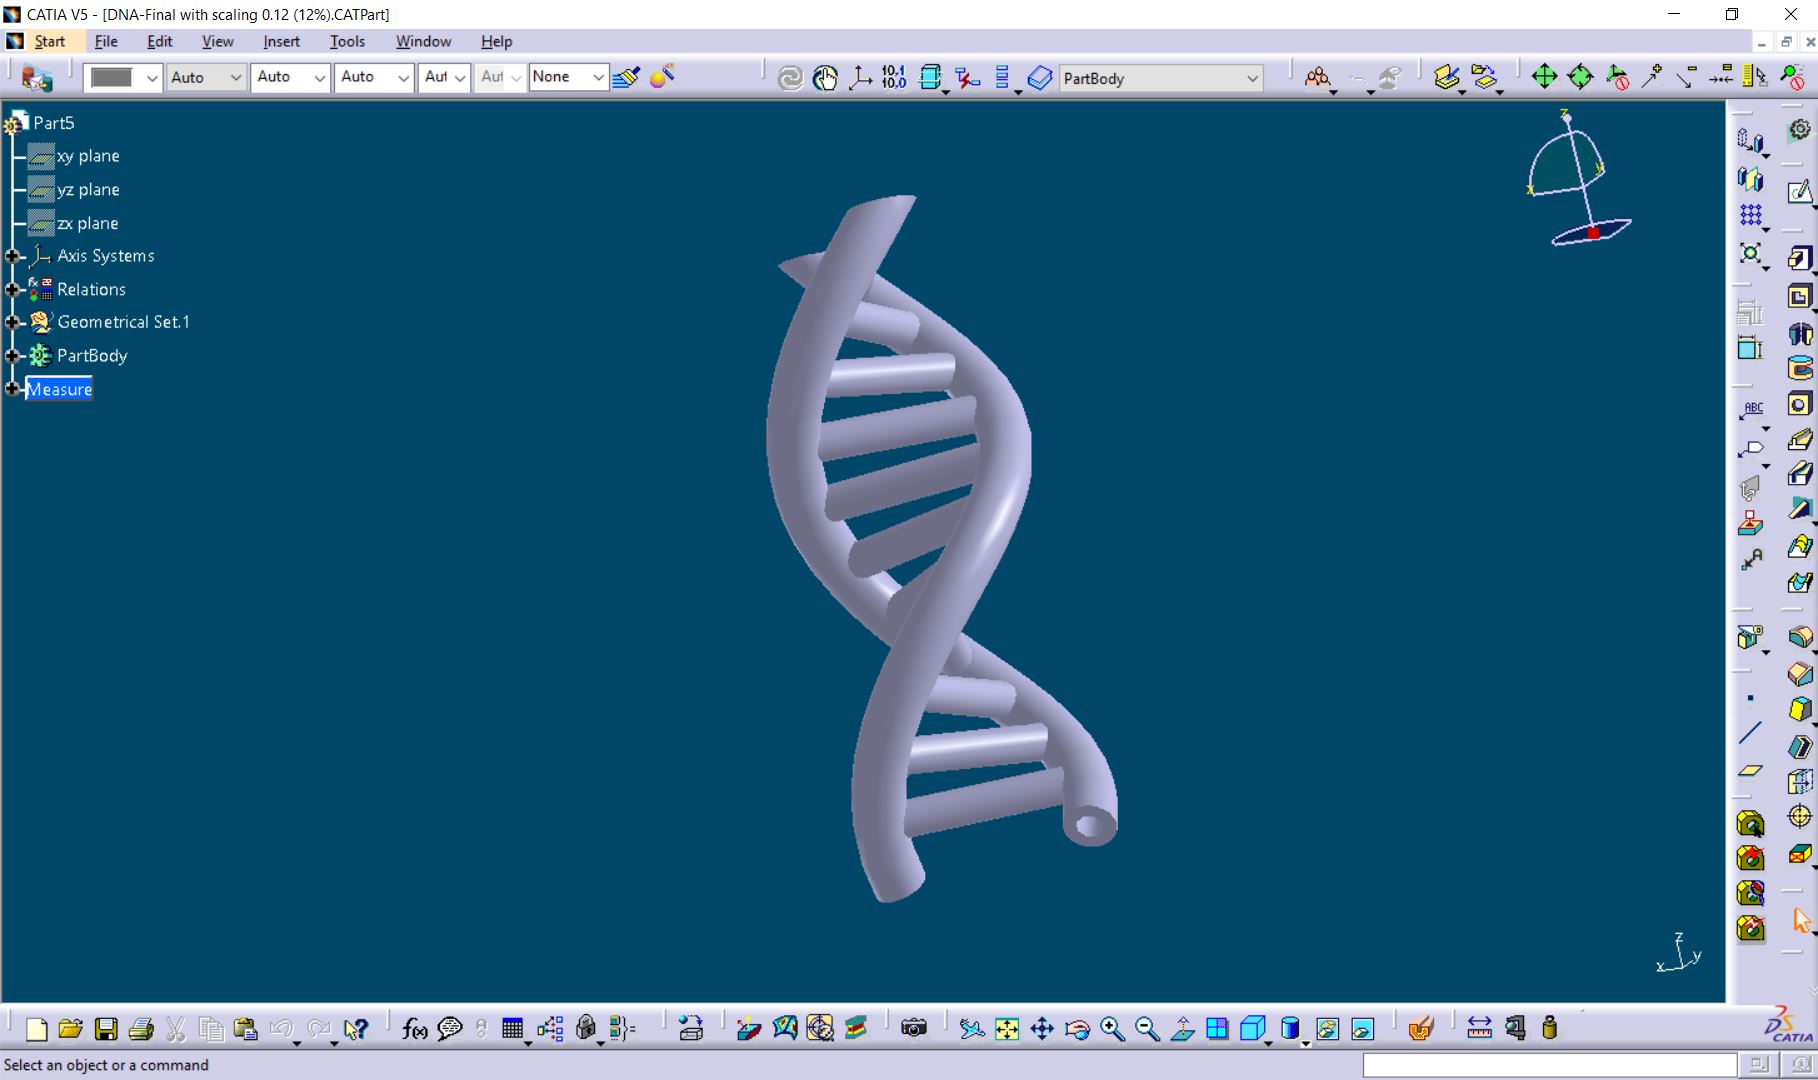Screen dimensions: 1818x1080
Task: Select the Rotate view tool
Action: 1077,1029
